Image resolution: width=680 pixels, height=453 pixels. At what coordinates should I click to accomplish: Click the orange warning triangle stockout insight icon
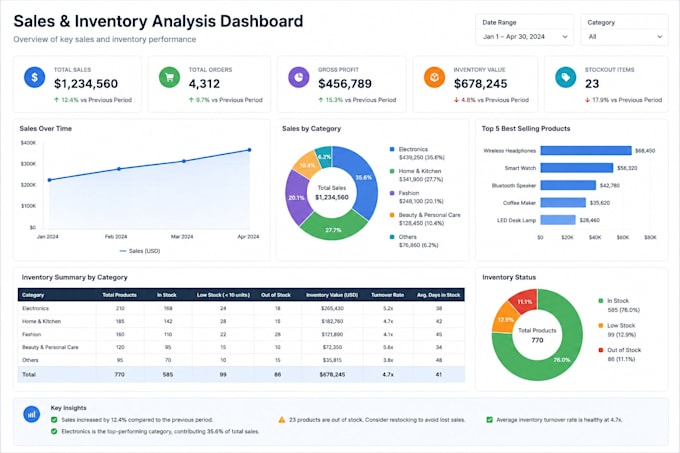282,420
